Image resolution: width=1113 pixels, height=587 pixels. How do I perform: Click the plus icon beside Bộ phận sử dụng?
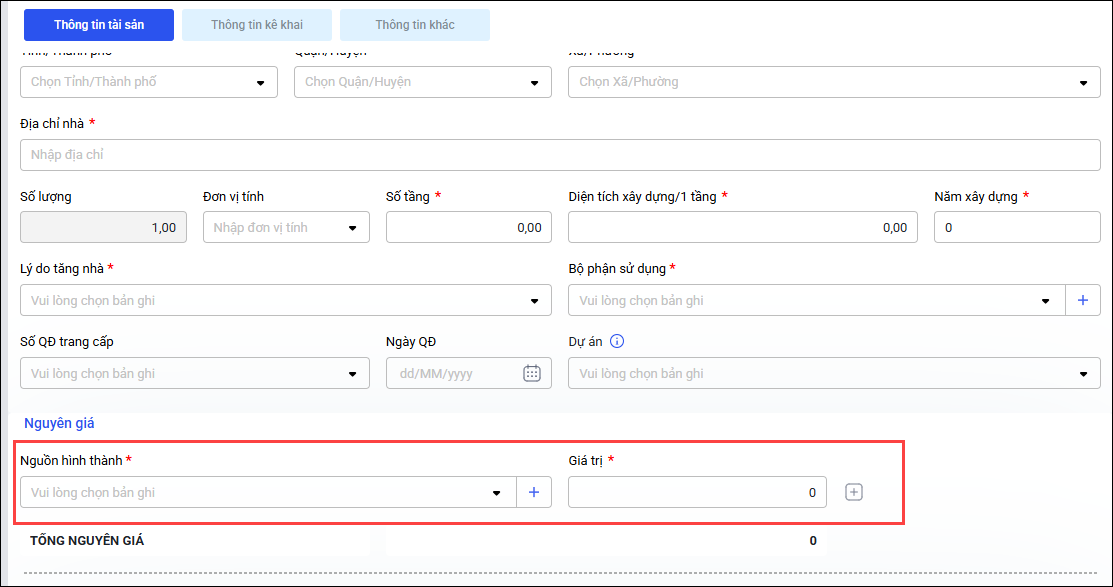(1082, 300)
